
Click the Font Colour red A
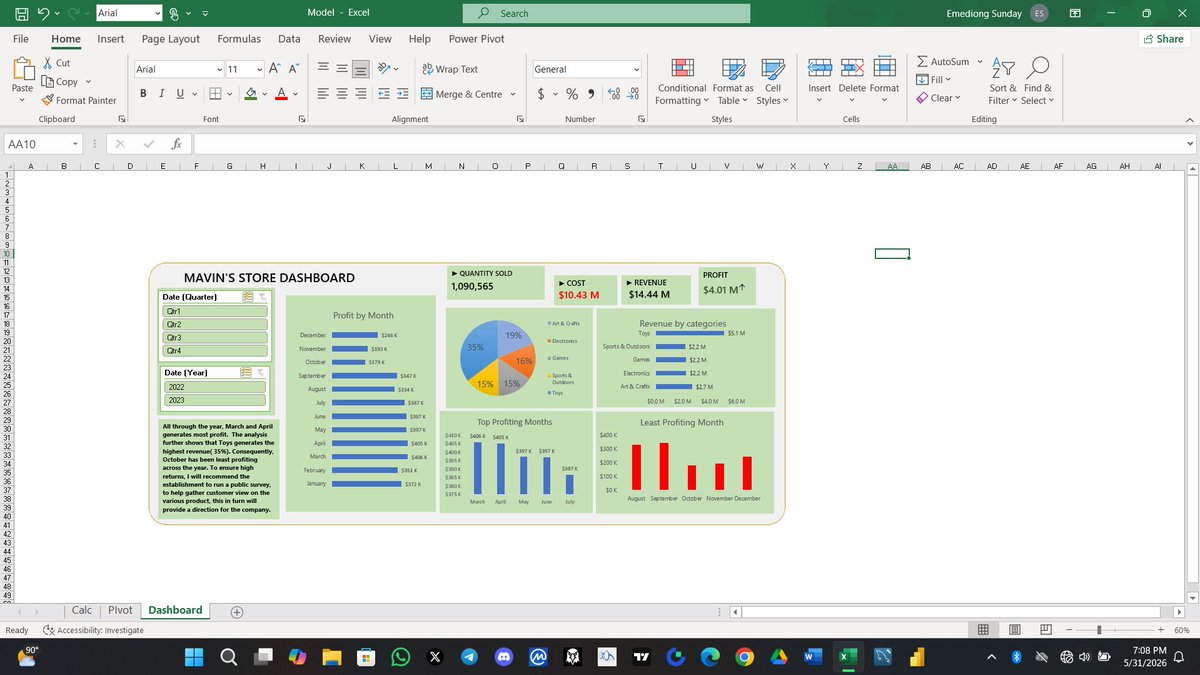pos(281,94)
